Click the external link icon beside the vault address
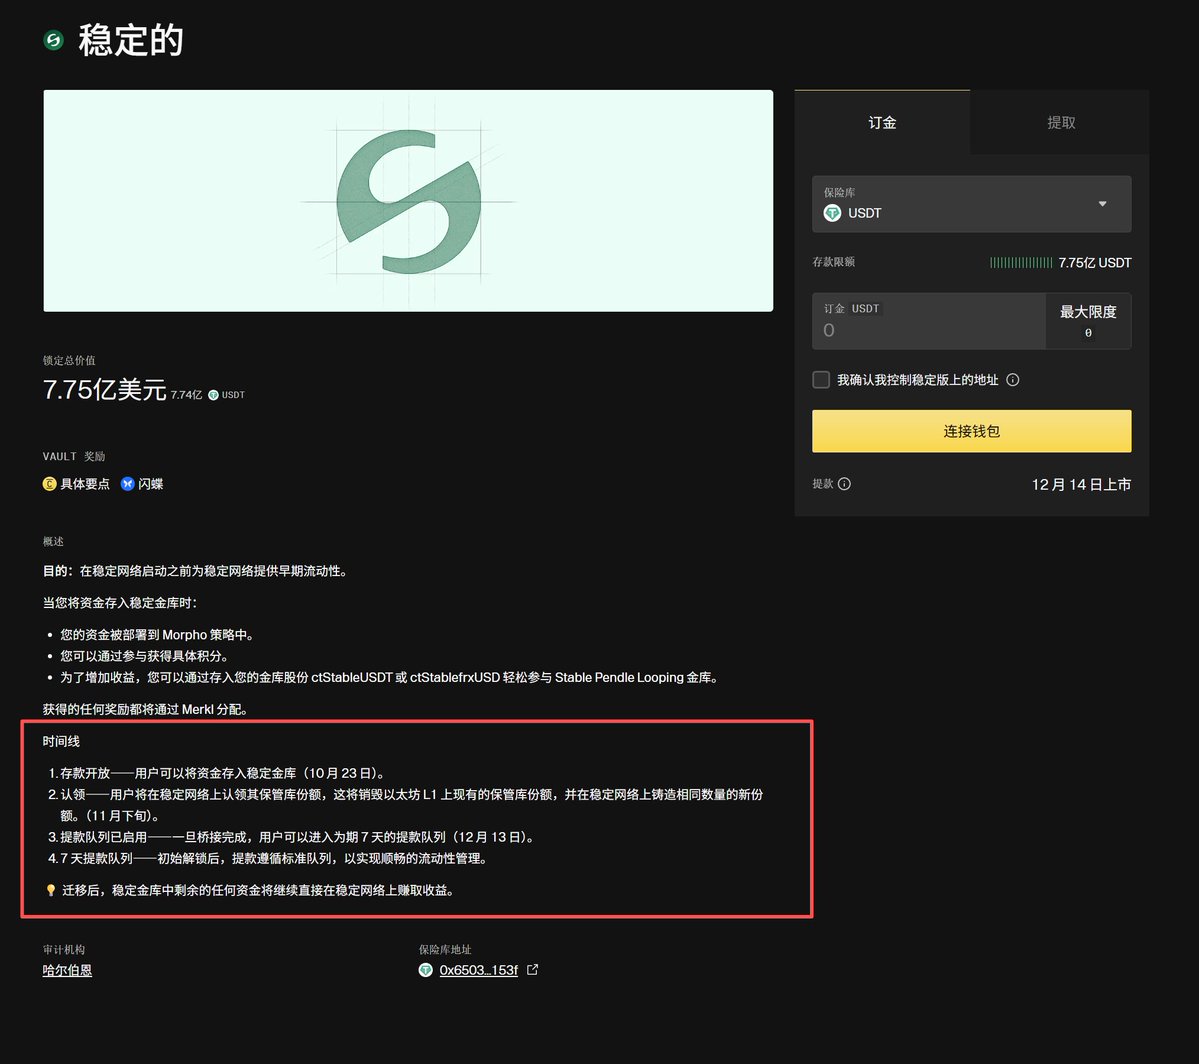Viewport: 1199px width, 1064px height. [532, 970]
